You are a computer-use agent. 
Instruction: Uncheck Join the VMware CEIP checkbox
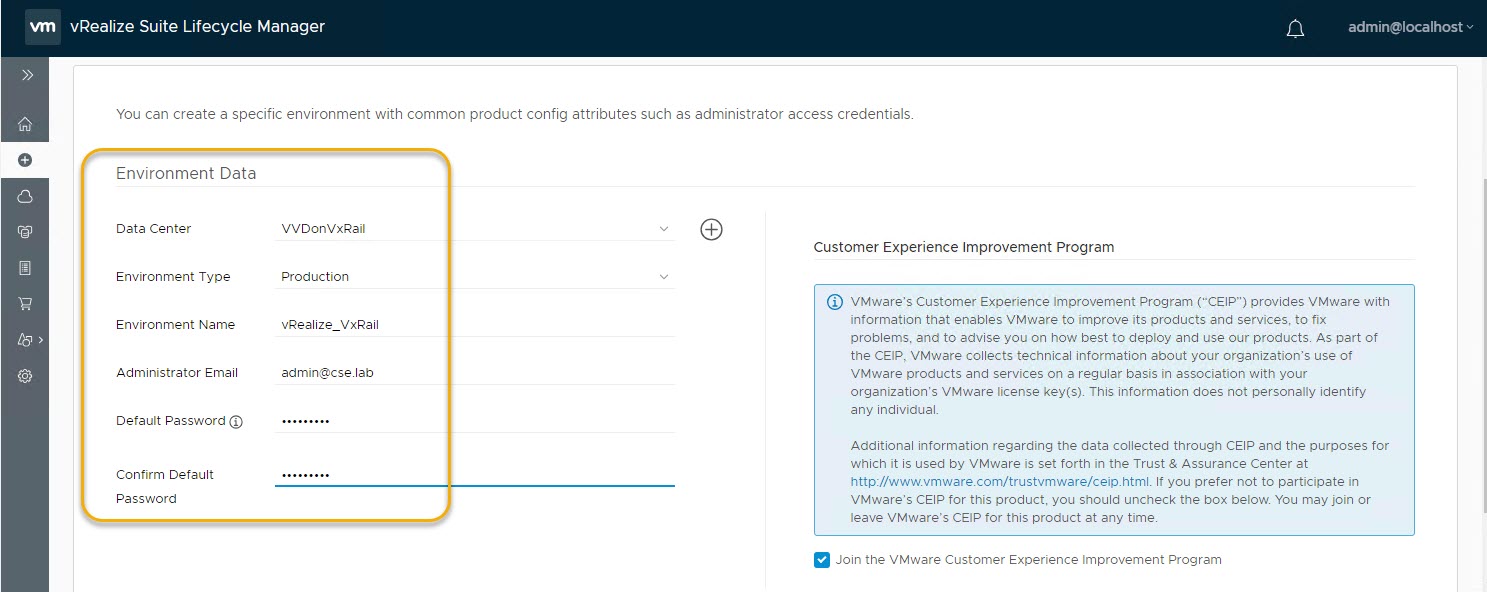[x=822, y=560]
